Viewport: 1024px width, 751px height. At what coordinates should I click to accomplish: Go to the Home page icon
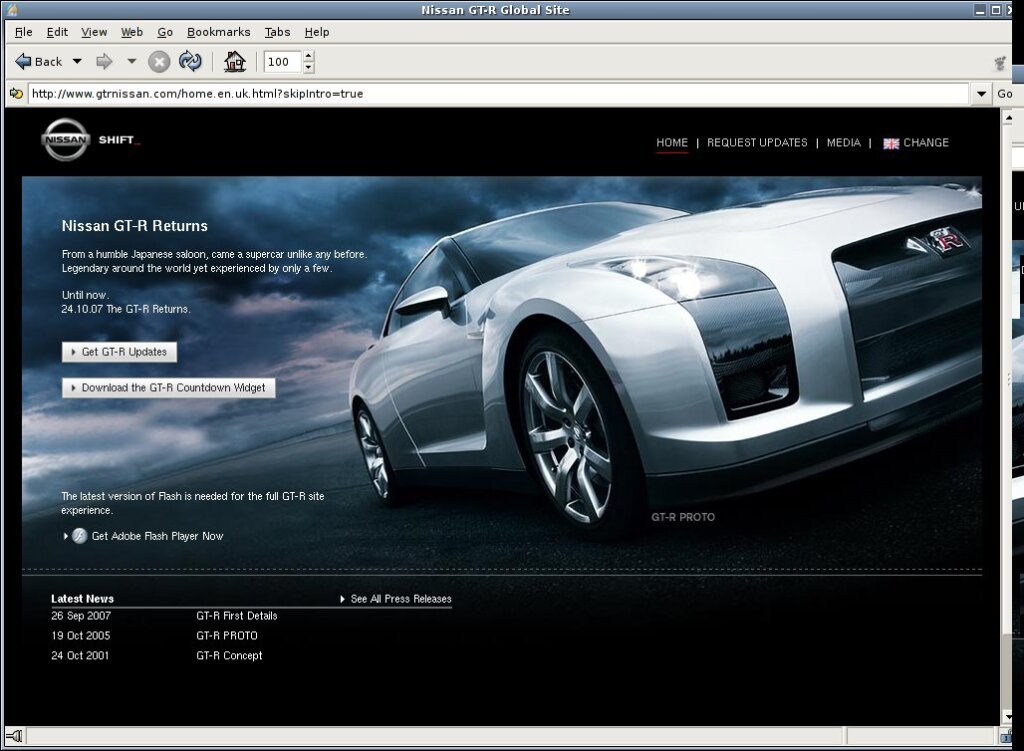point(235,62)
